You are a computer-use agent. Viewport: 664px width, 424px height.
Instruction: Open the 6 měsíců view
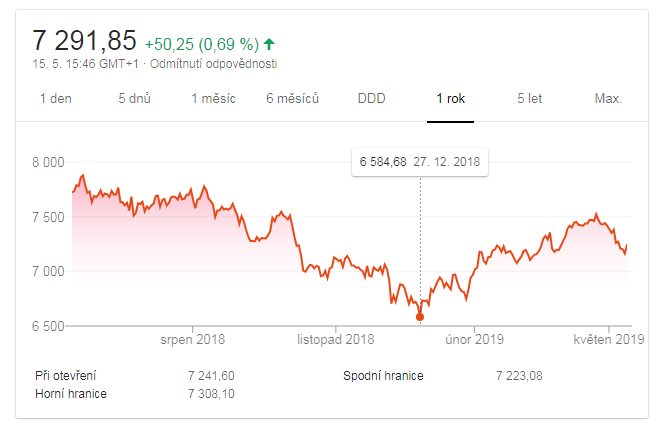pyautogui.click(x=292, y=98)
